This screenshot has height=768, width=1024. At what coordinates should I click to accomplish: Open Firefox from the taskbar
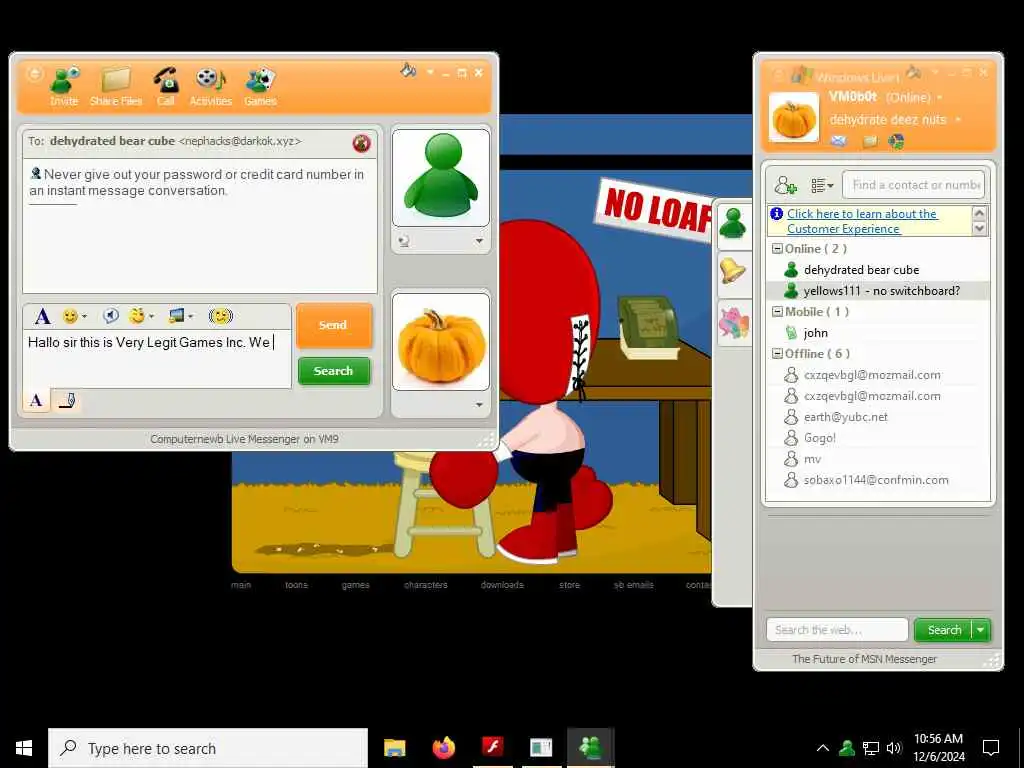444,748
